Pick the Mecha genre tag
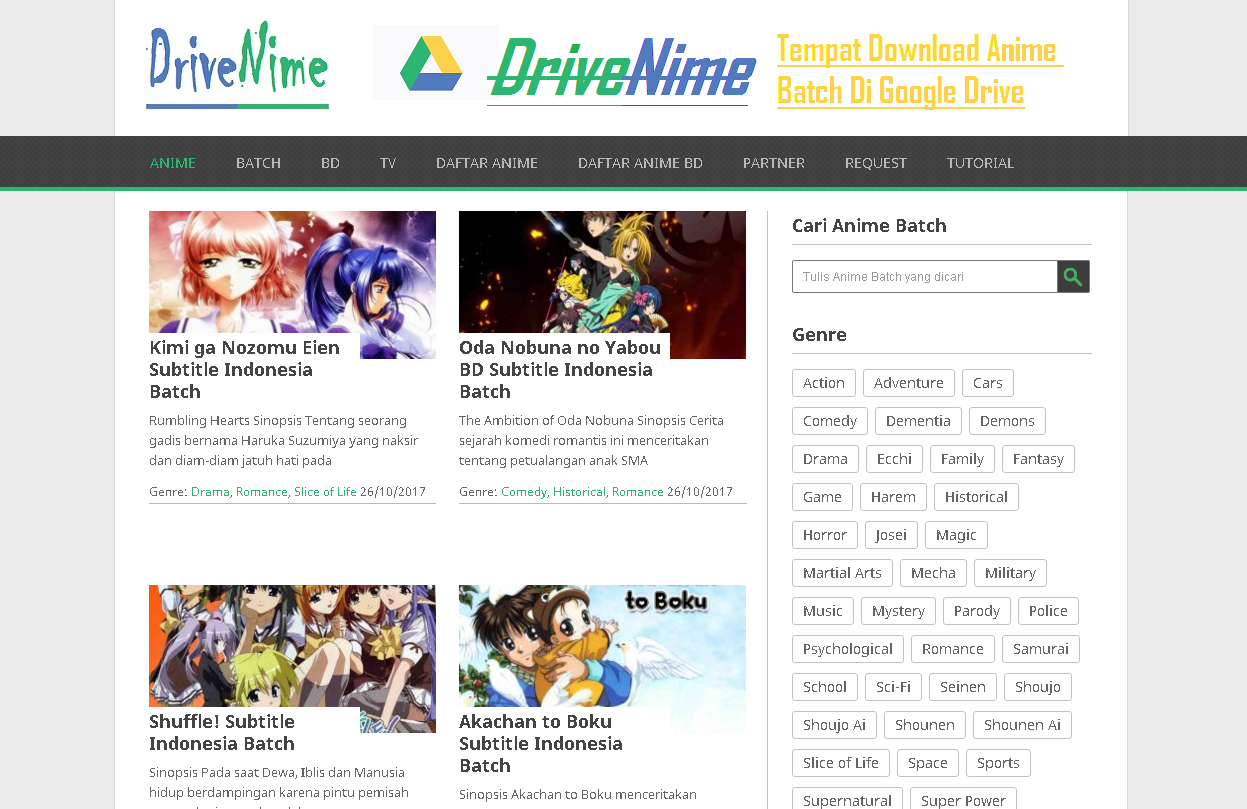 pyautogui.click(x=933, y=573)
